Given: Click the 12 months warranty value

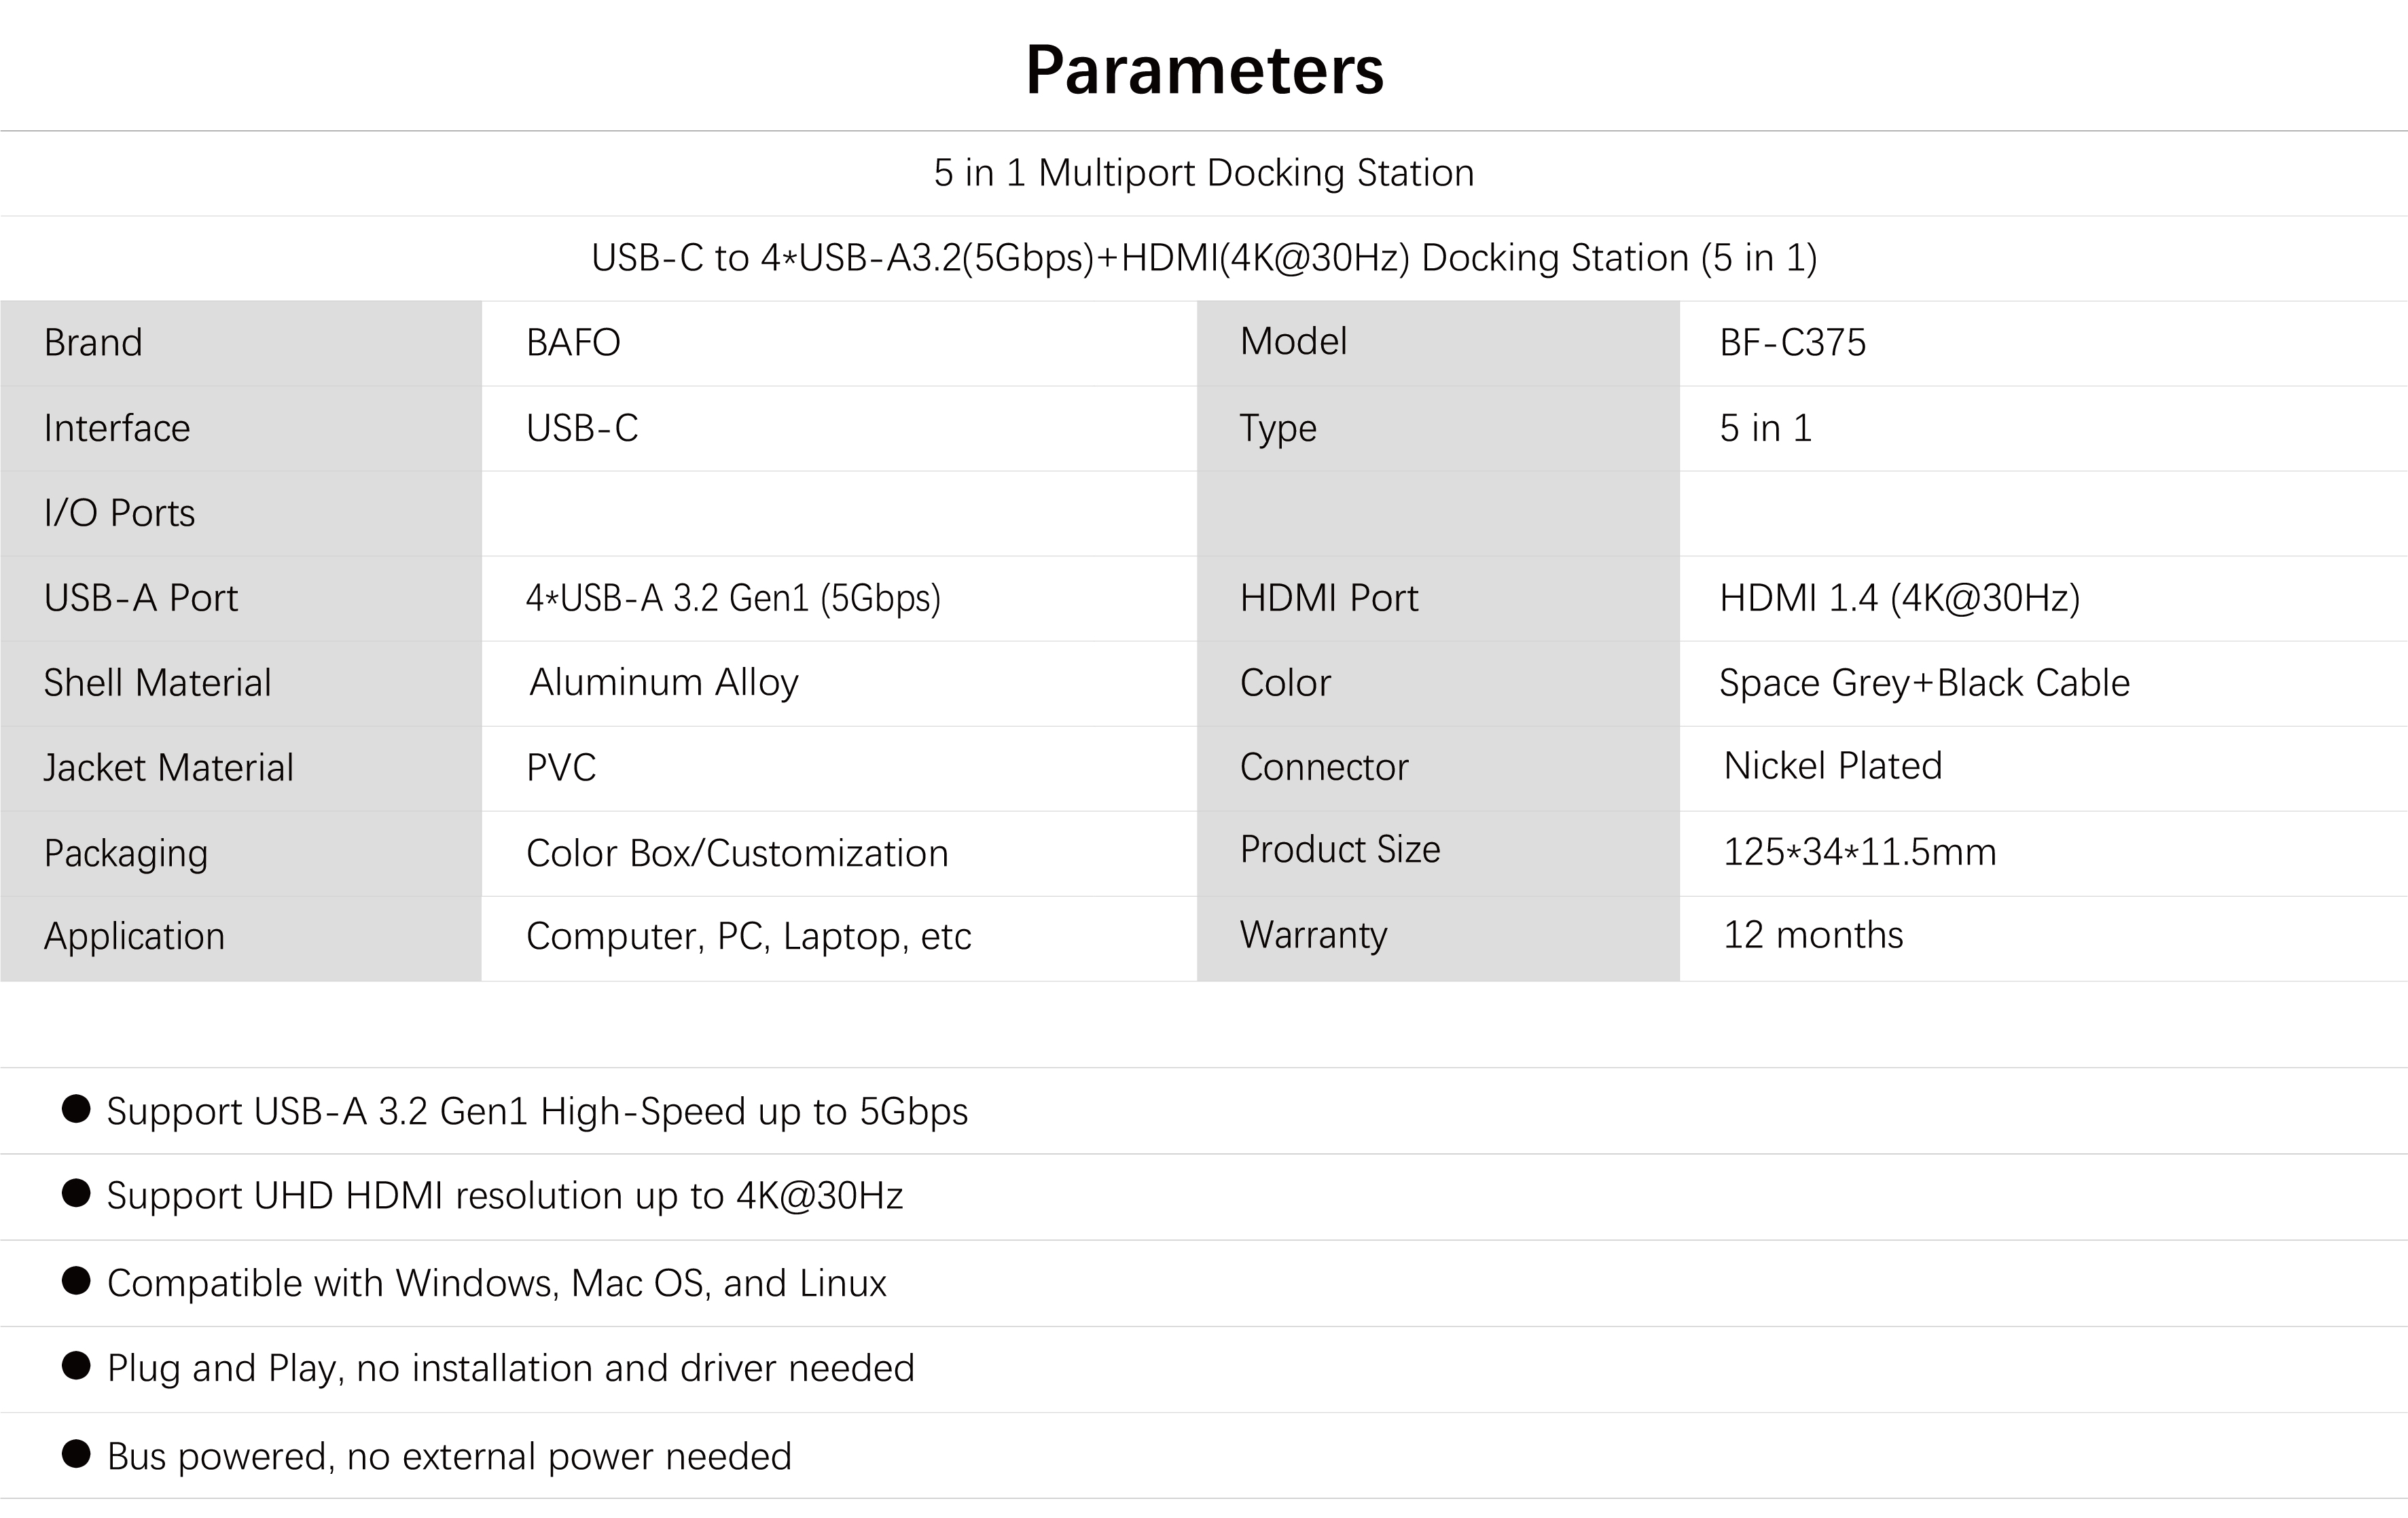Looking at the screenshot, I should pyautogui.click(x=1812, y=935).
